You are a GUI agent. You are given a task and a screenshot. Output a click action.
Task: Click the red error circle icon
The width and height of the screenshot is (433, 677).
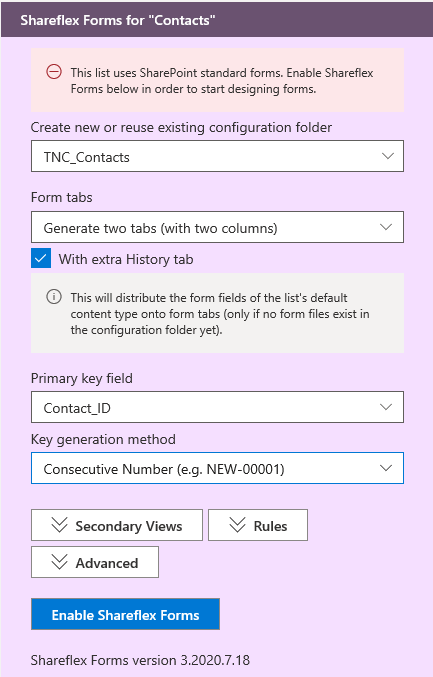(54, 72)
